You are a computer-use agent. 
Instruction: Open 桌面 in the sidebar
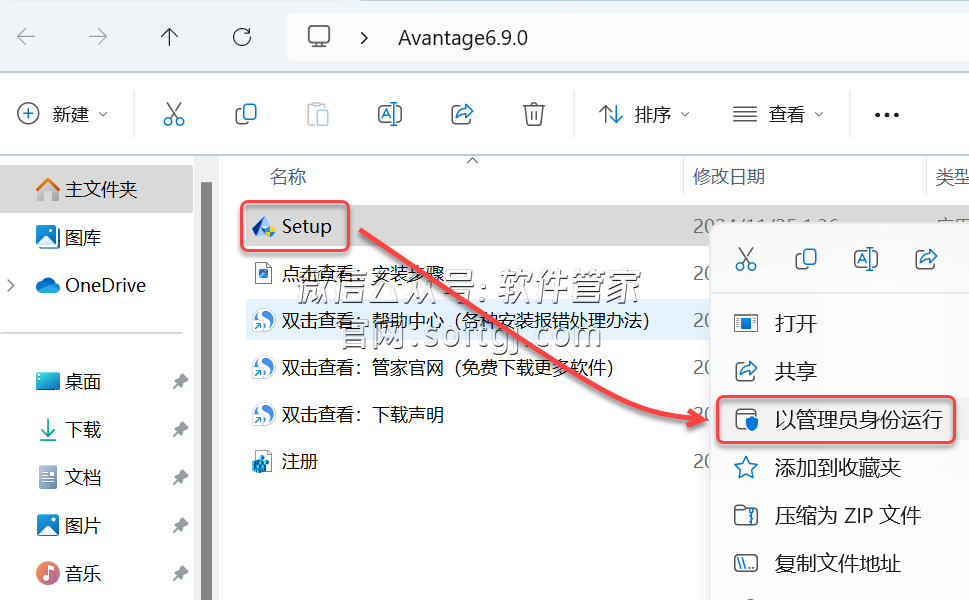(68, 382)
